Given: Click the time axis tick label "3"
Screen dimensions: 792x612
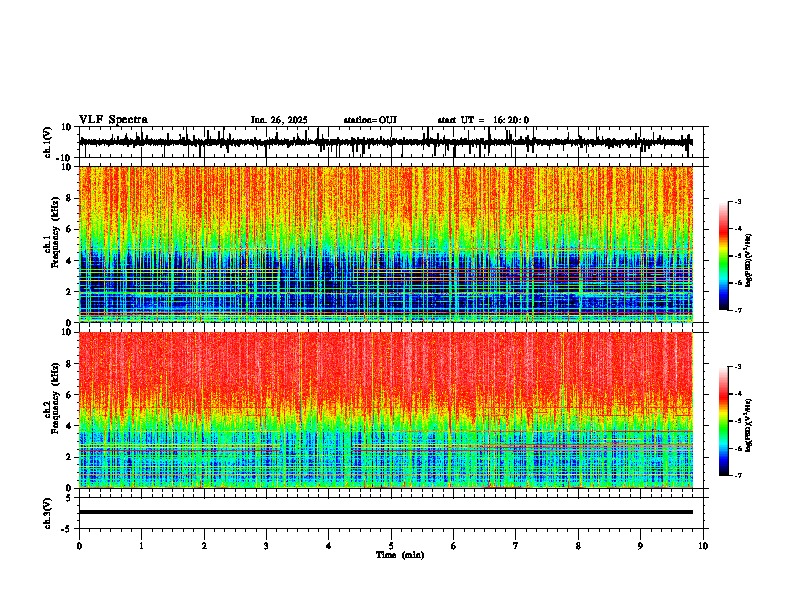Looking at the screenshot, I should point(266,546).
